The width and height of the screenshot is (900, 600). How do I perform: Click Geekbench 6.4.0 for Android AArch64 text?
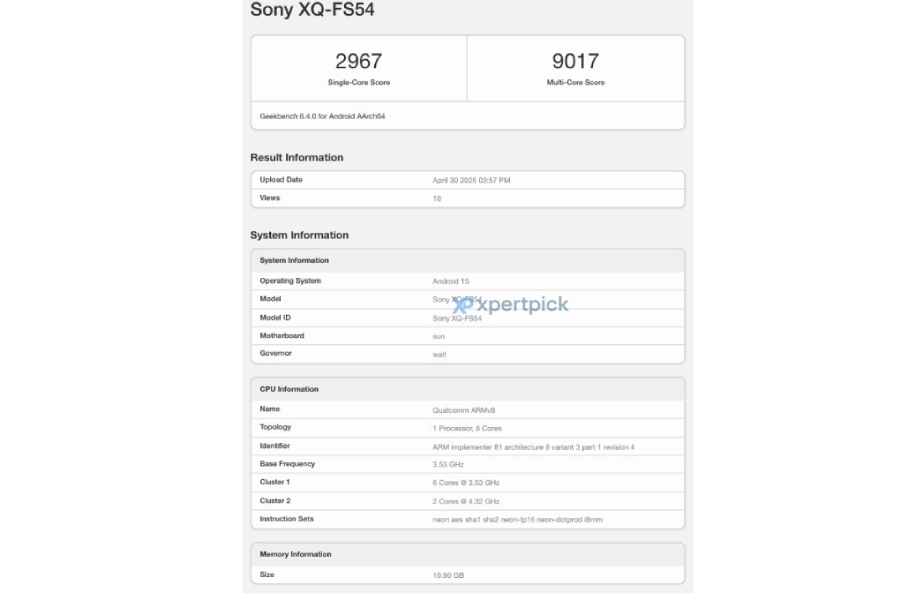[322, 116]
